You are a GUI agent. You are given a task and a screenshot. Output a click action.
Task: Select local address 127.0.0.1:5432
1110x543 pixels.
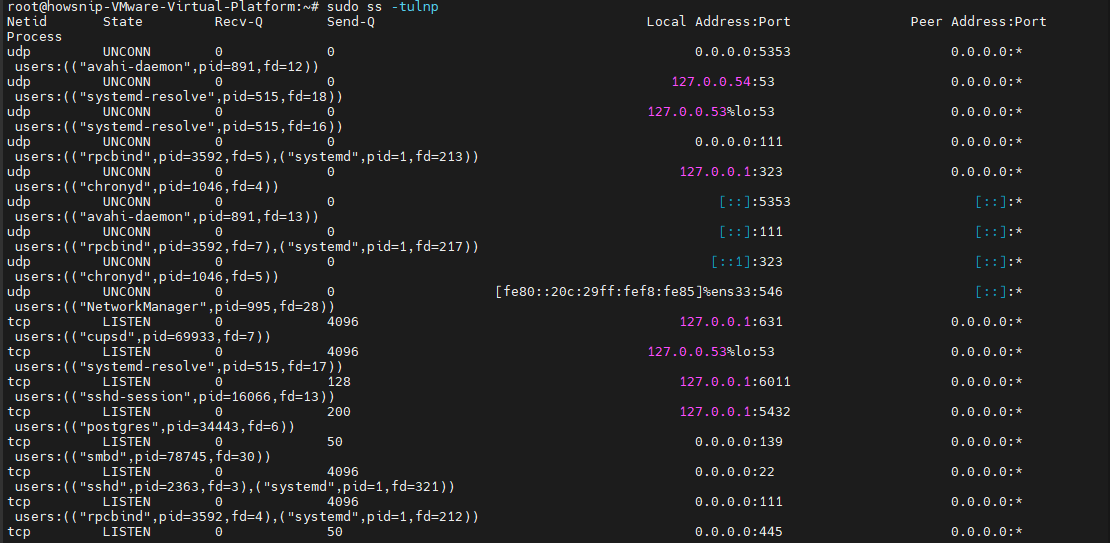point(735,412)
